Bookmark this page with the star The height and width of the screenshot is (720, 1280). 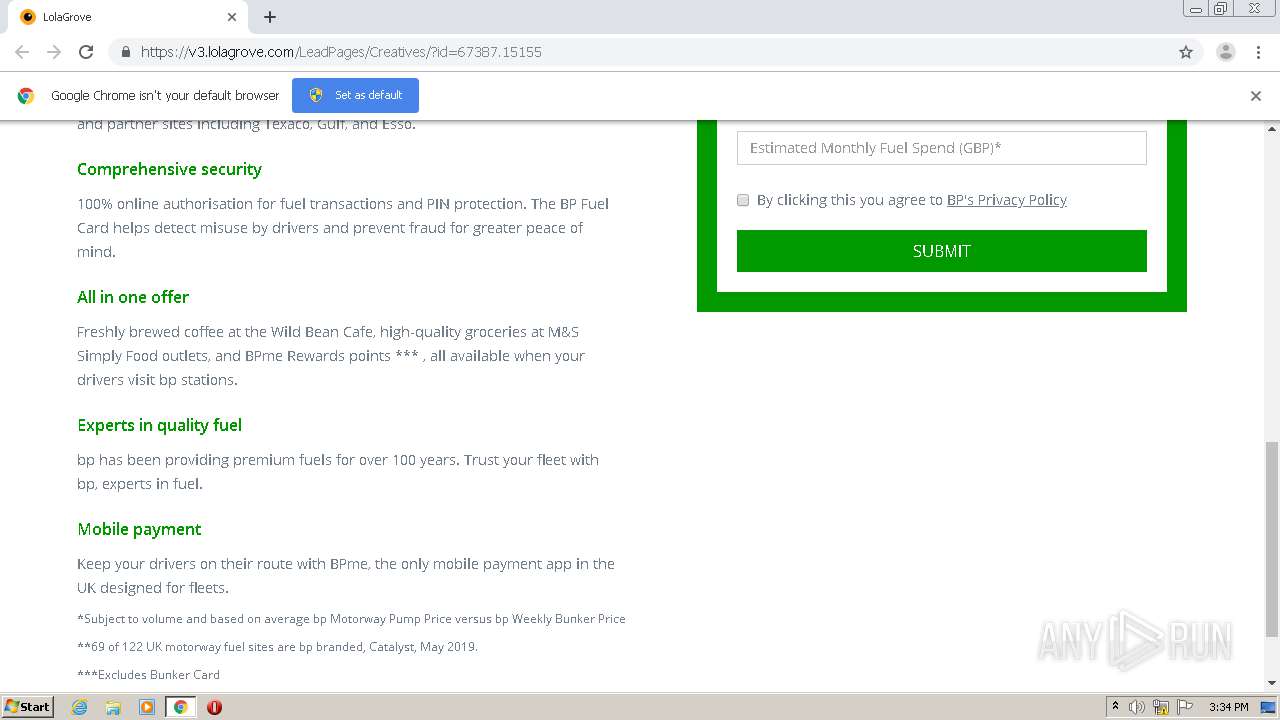point(1186,52)
